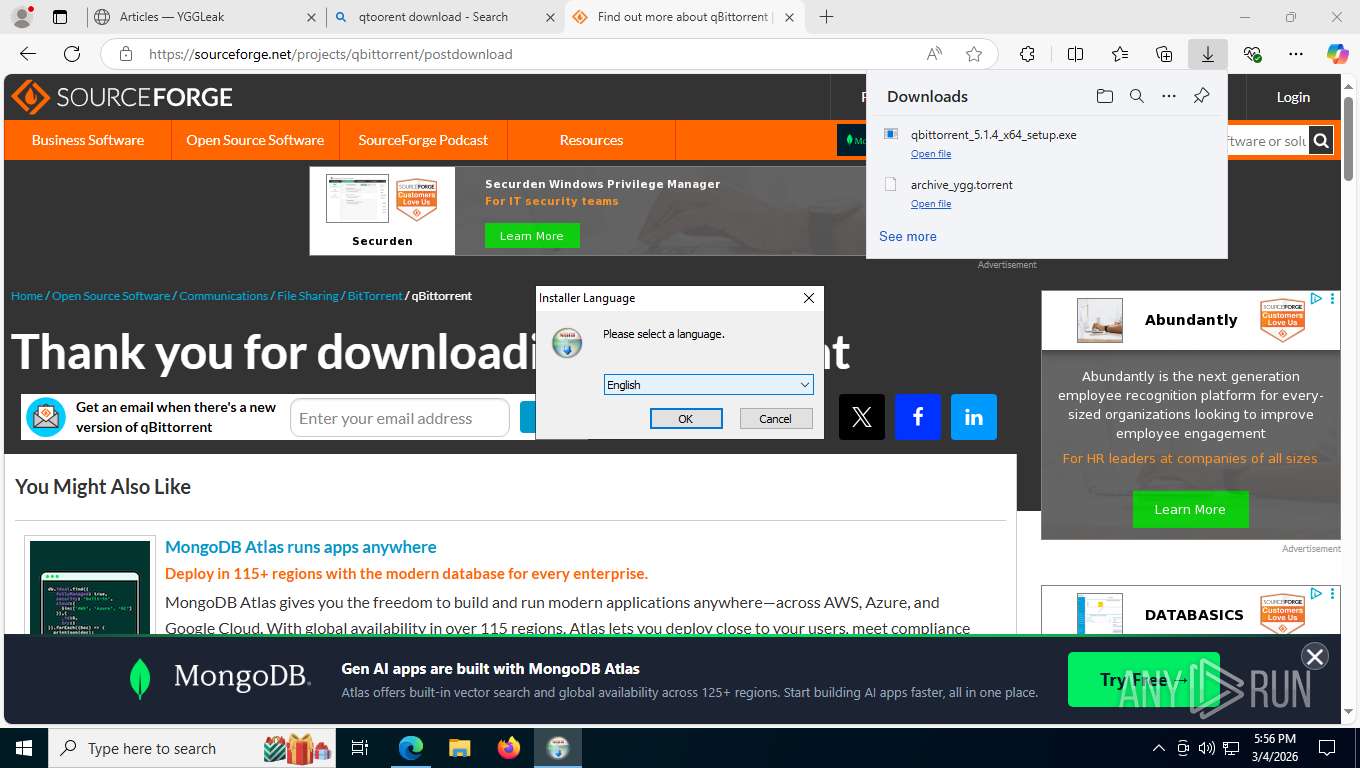Click Try Free MongoDB button

point(1144,680)
